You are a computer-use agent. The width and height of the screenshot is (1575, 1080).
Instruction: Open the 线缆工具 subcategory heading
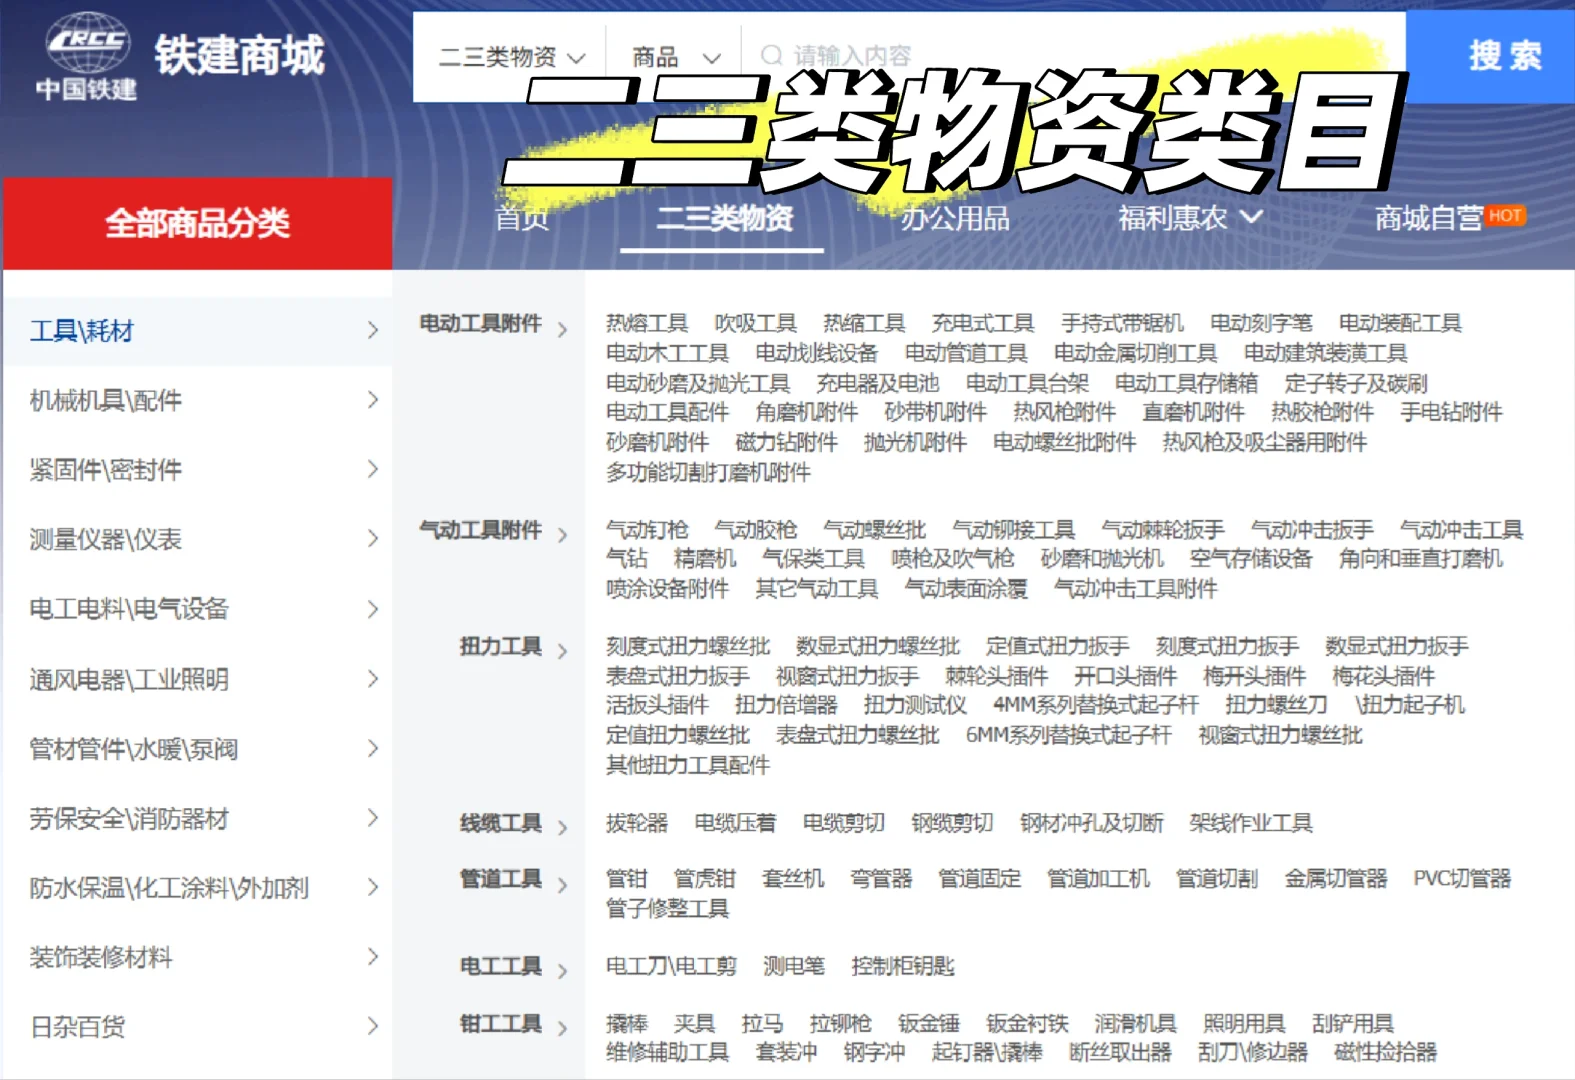click(501, 823)
